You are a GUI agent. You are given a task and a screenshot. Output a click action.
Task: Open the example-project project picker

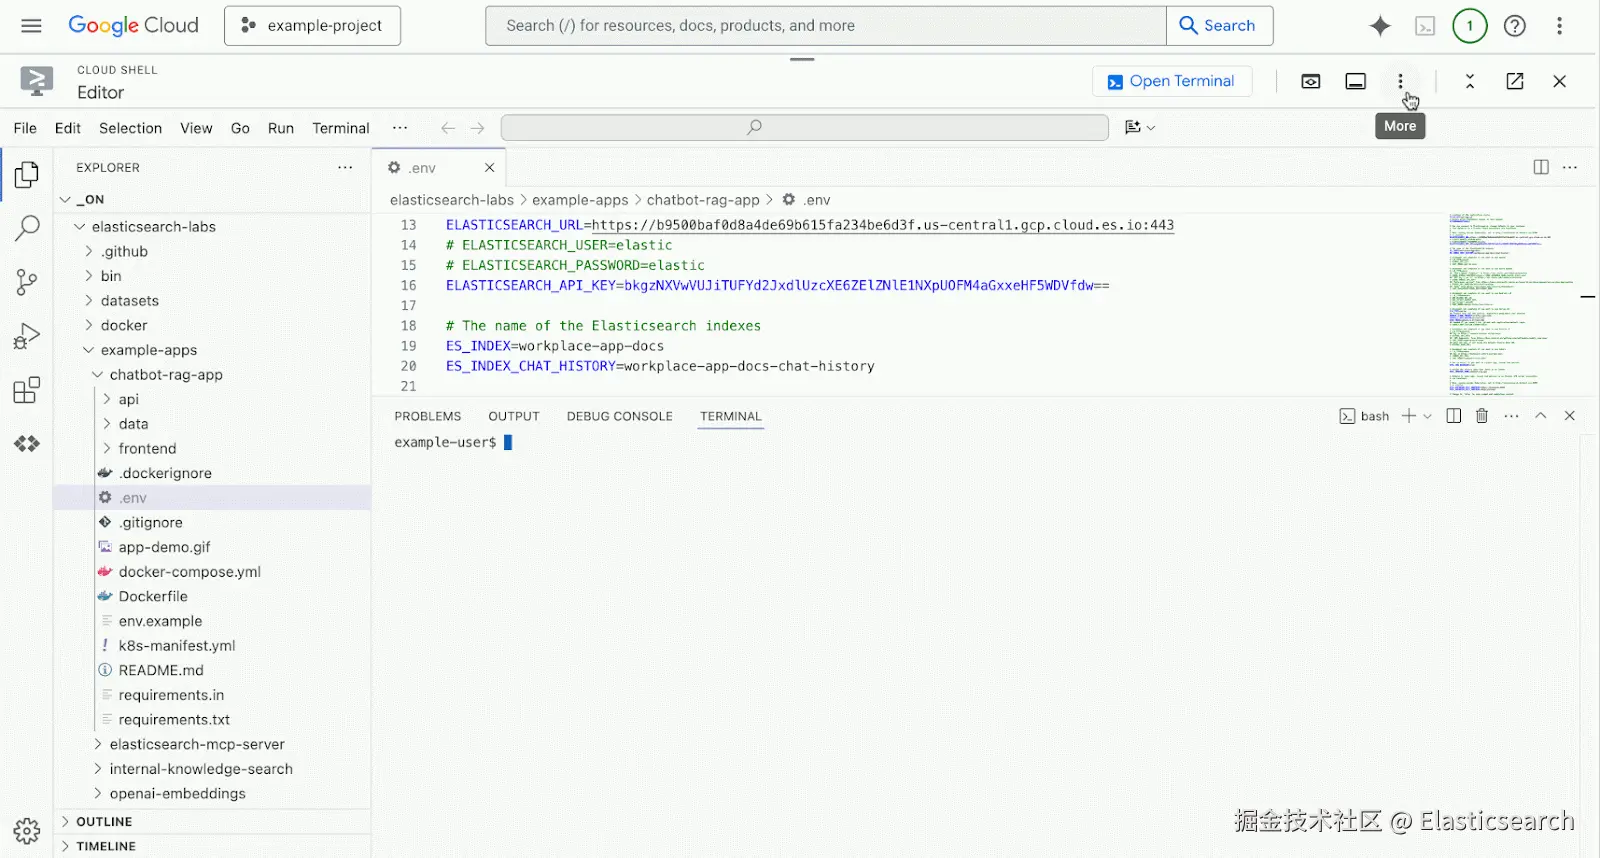coord(312,26)
